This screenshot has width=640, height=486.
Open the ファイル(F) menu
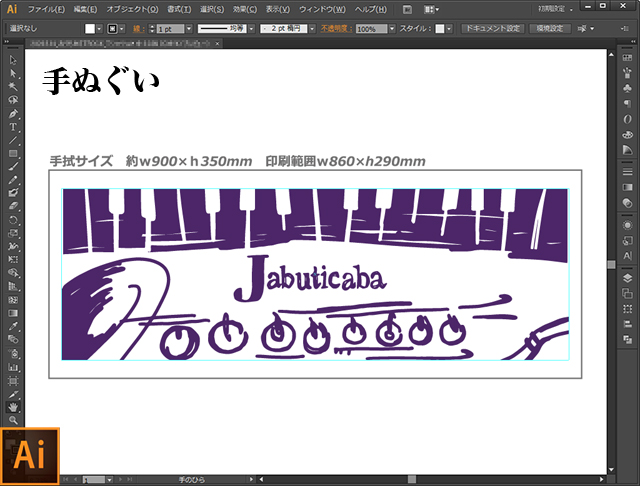point(46,9)
